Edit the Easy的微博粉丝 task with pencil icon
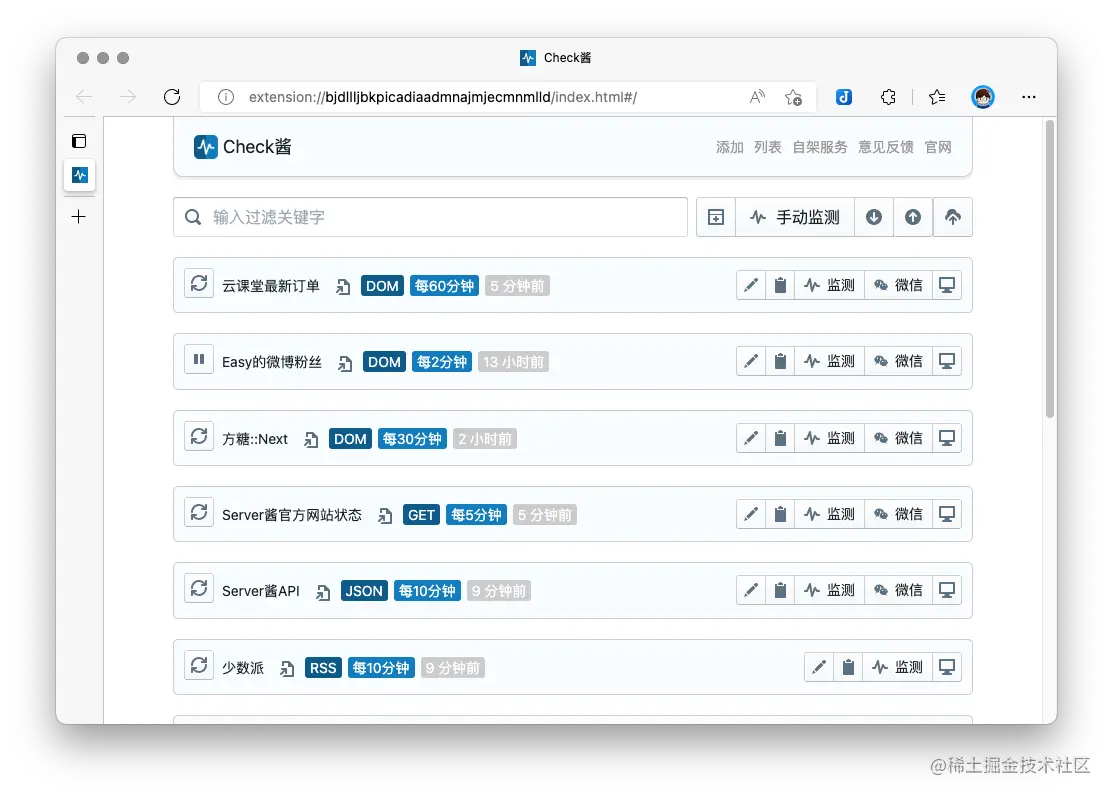Screen dimensions: 1113x798 click(x=751, y=361)
